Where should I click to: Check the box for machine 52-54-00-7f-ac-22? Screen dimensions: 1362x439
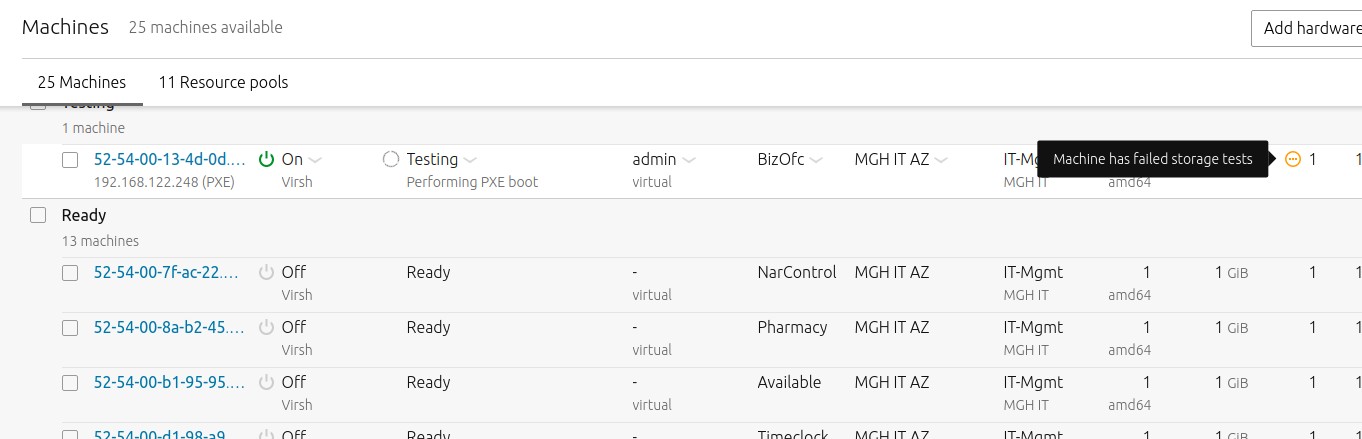coord(70,273)
